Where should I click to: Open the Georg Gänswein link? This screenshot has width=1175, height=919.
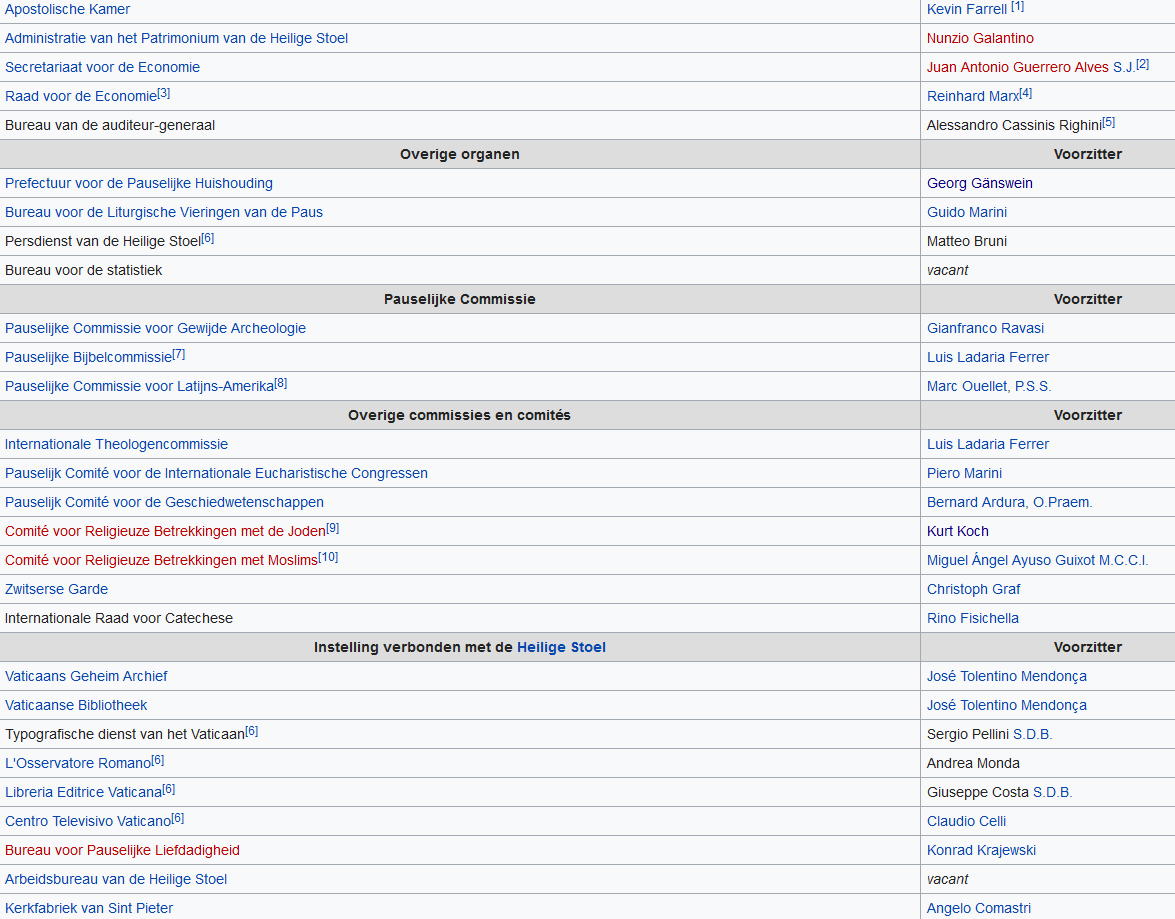click(x=979, y=183)
